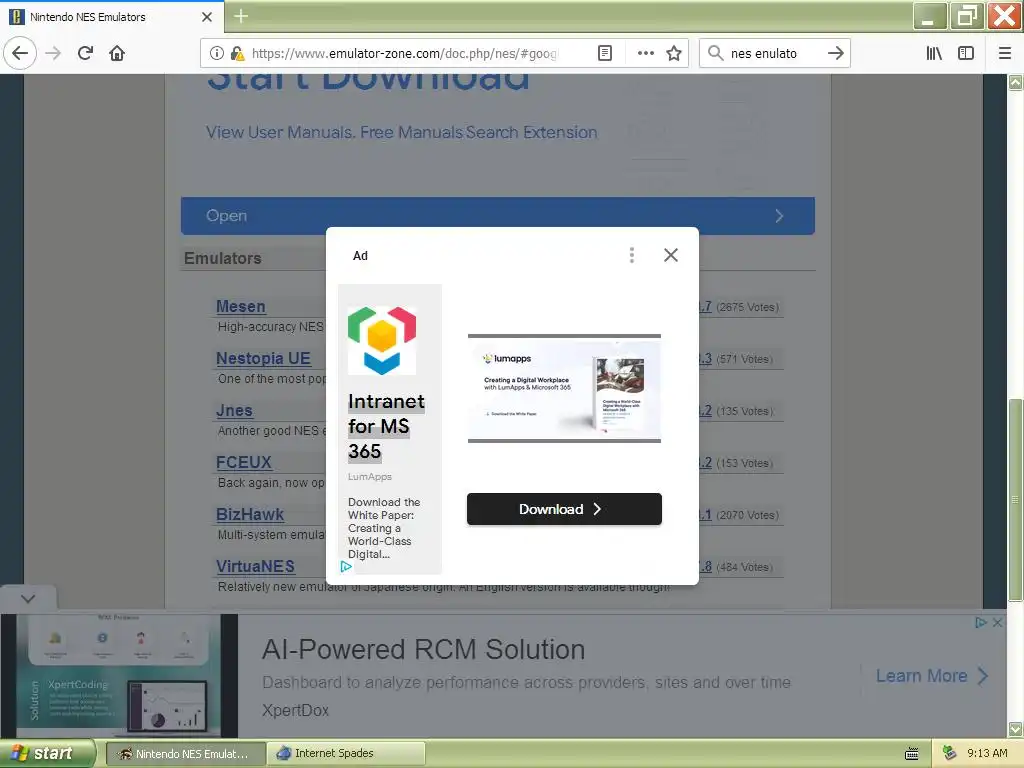The width and height of the screenshot is (1024, 768).
Task: Click 2675 Votes rating text for Mesen
Action: tap(747, 307)
